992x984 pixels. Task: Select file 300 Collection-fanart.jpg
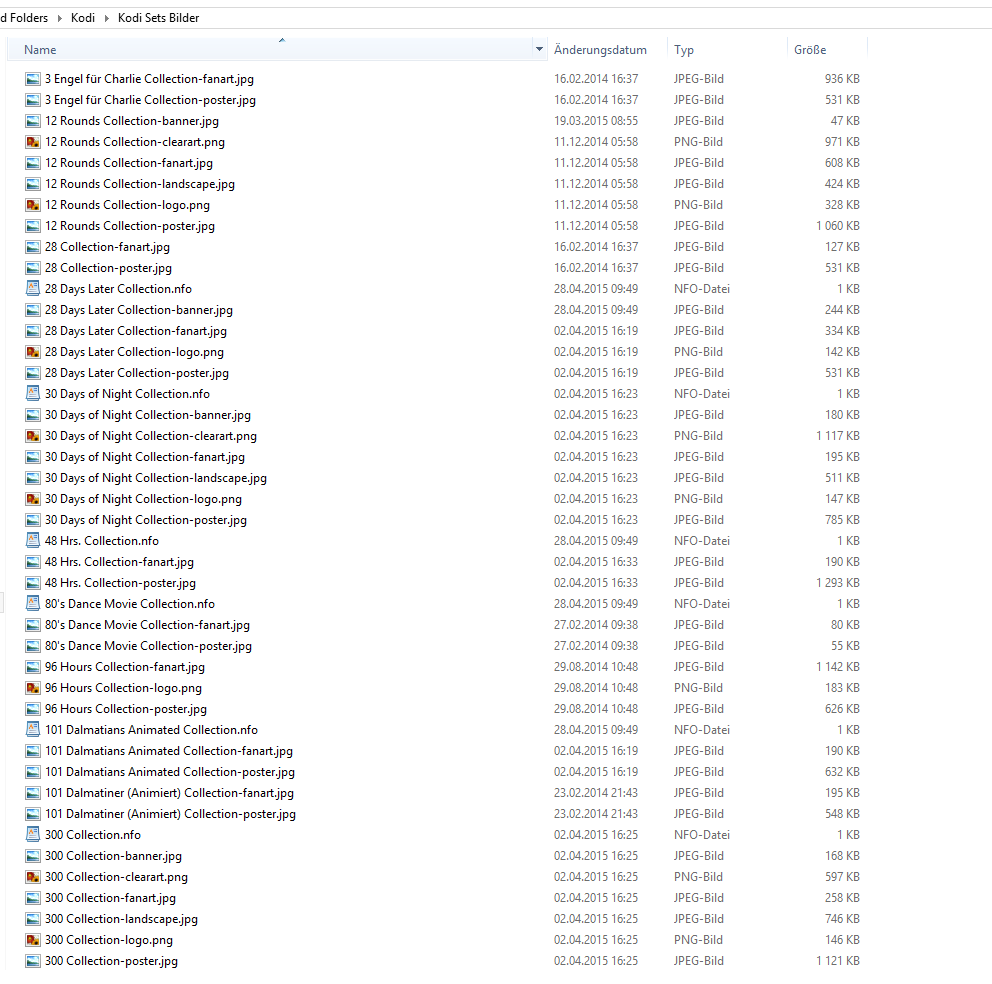tap(110, 898)
